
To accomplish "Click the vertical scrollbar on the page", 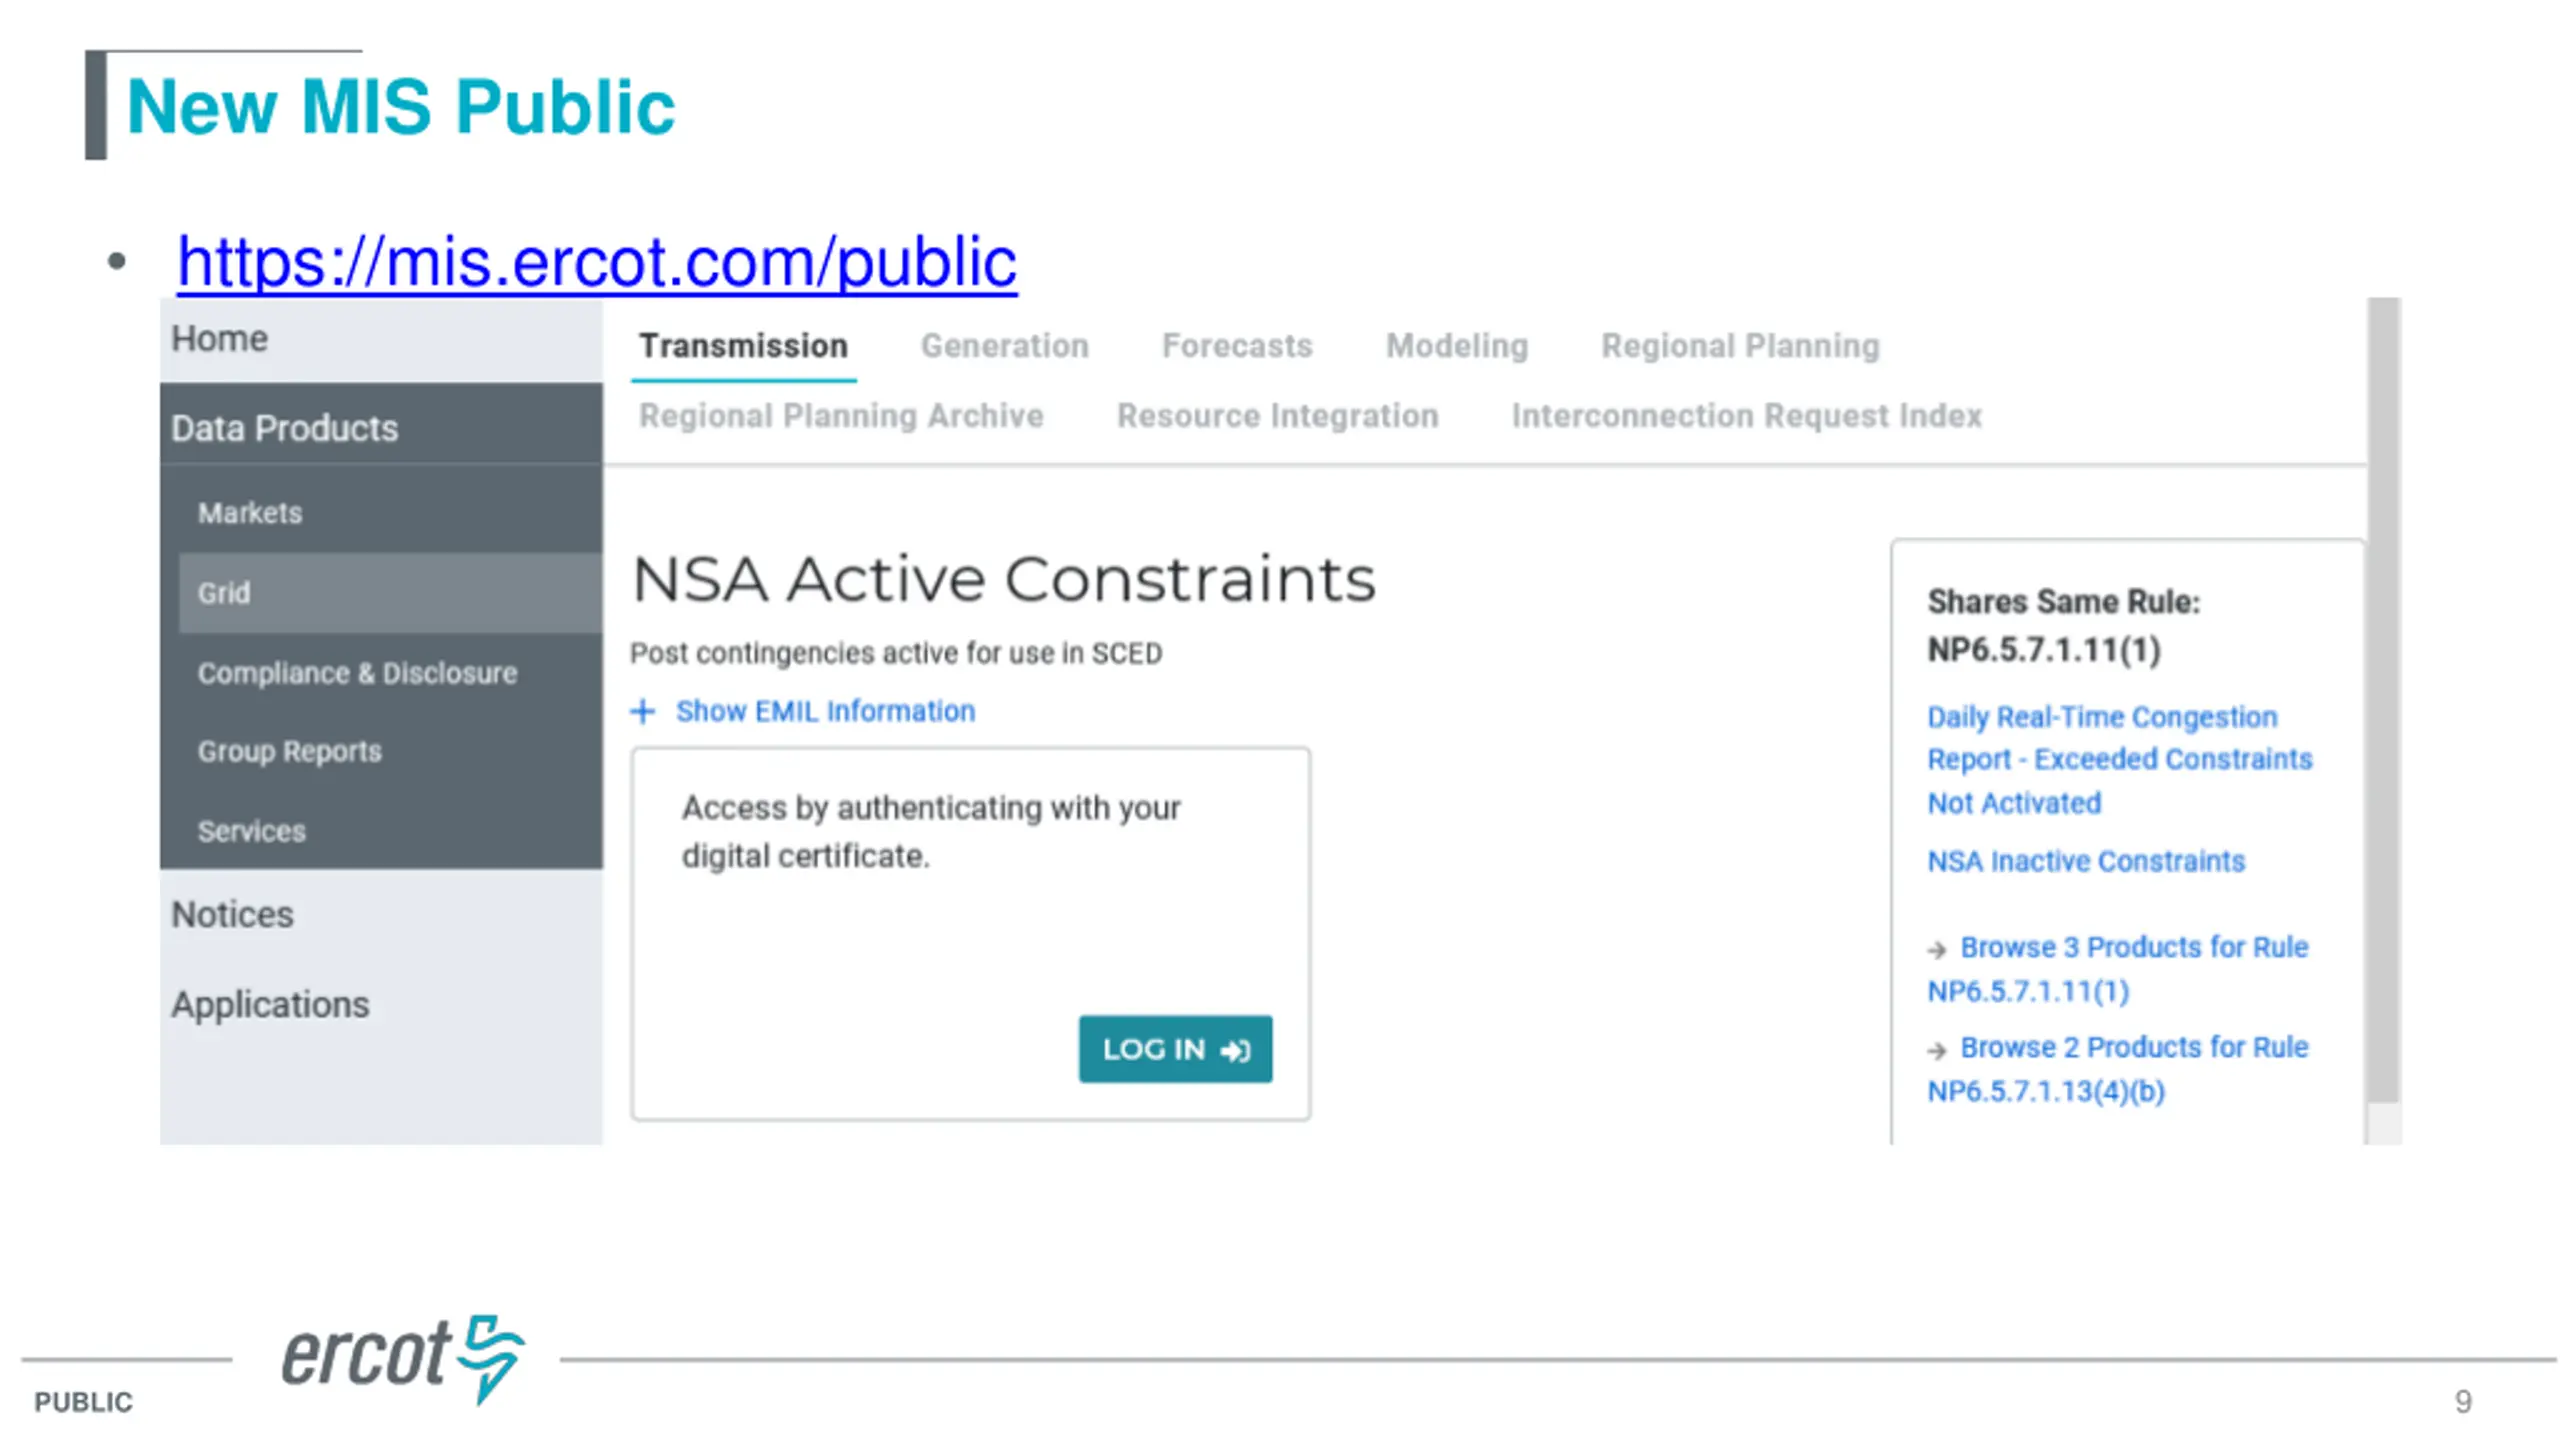I will (x=2383, y=700).
